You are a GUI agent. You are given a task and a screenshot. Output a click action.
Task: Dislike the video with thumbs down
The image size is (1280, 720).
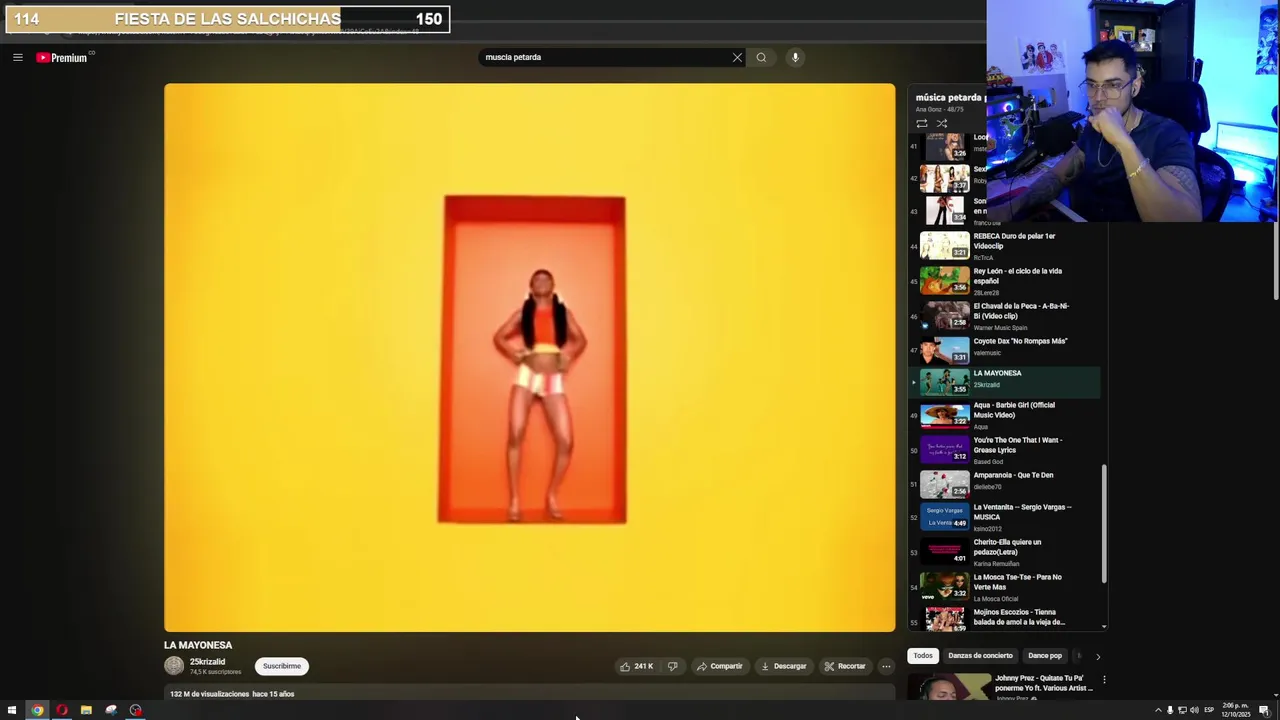pos(673,666)
